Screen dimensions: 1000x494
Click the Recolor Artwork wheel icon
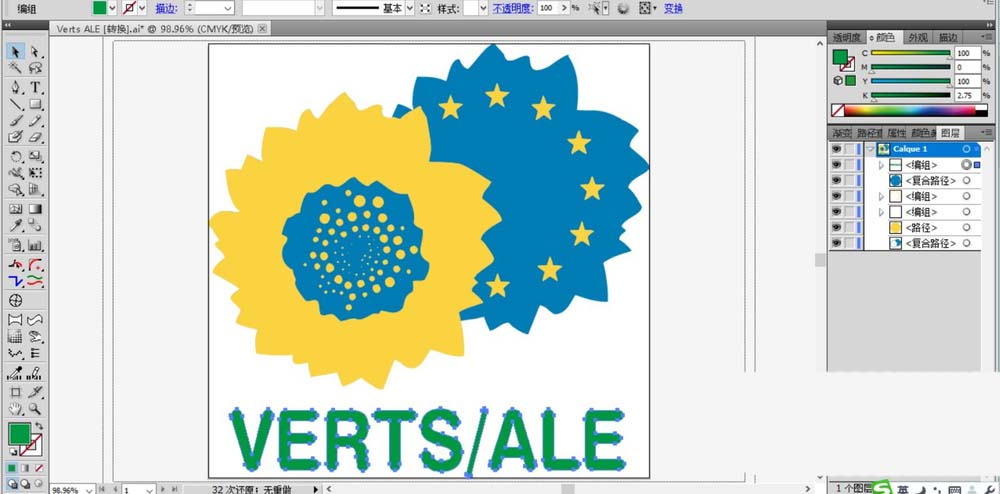click(623, 8)
